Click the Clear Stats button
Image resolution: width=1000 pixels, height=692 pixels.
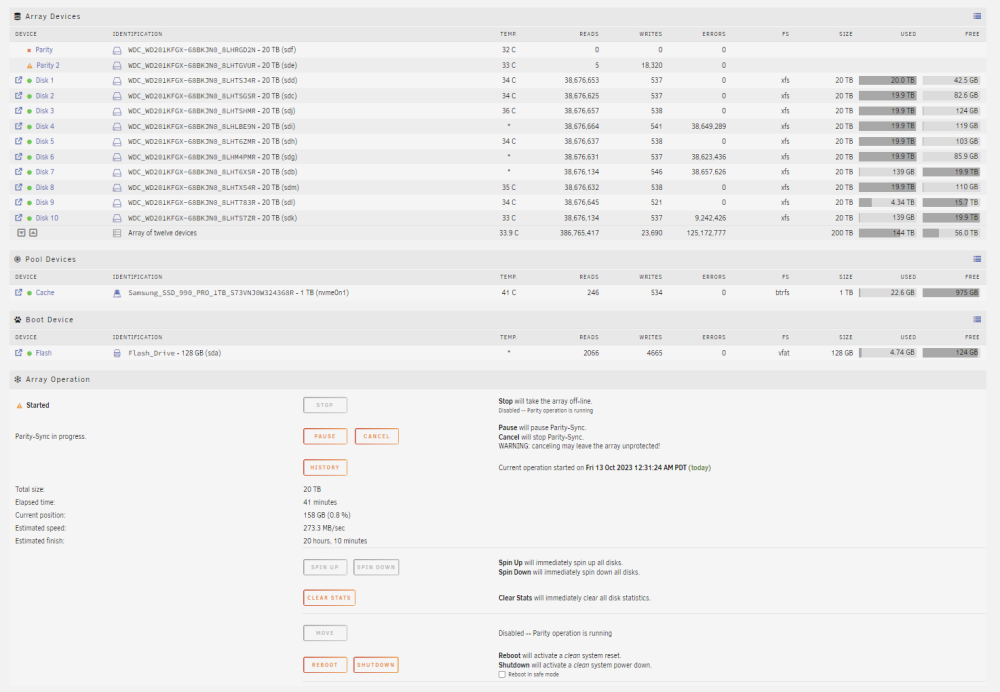pyautogui.click(x=329, y=598)
